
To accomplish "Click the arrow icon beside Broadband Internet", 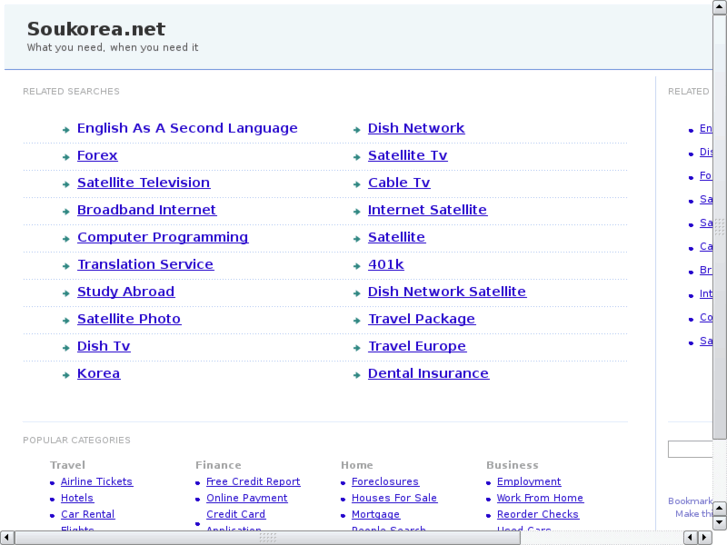I will pyautogui.click(x=66, y=212).
